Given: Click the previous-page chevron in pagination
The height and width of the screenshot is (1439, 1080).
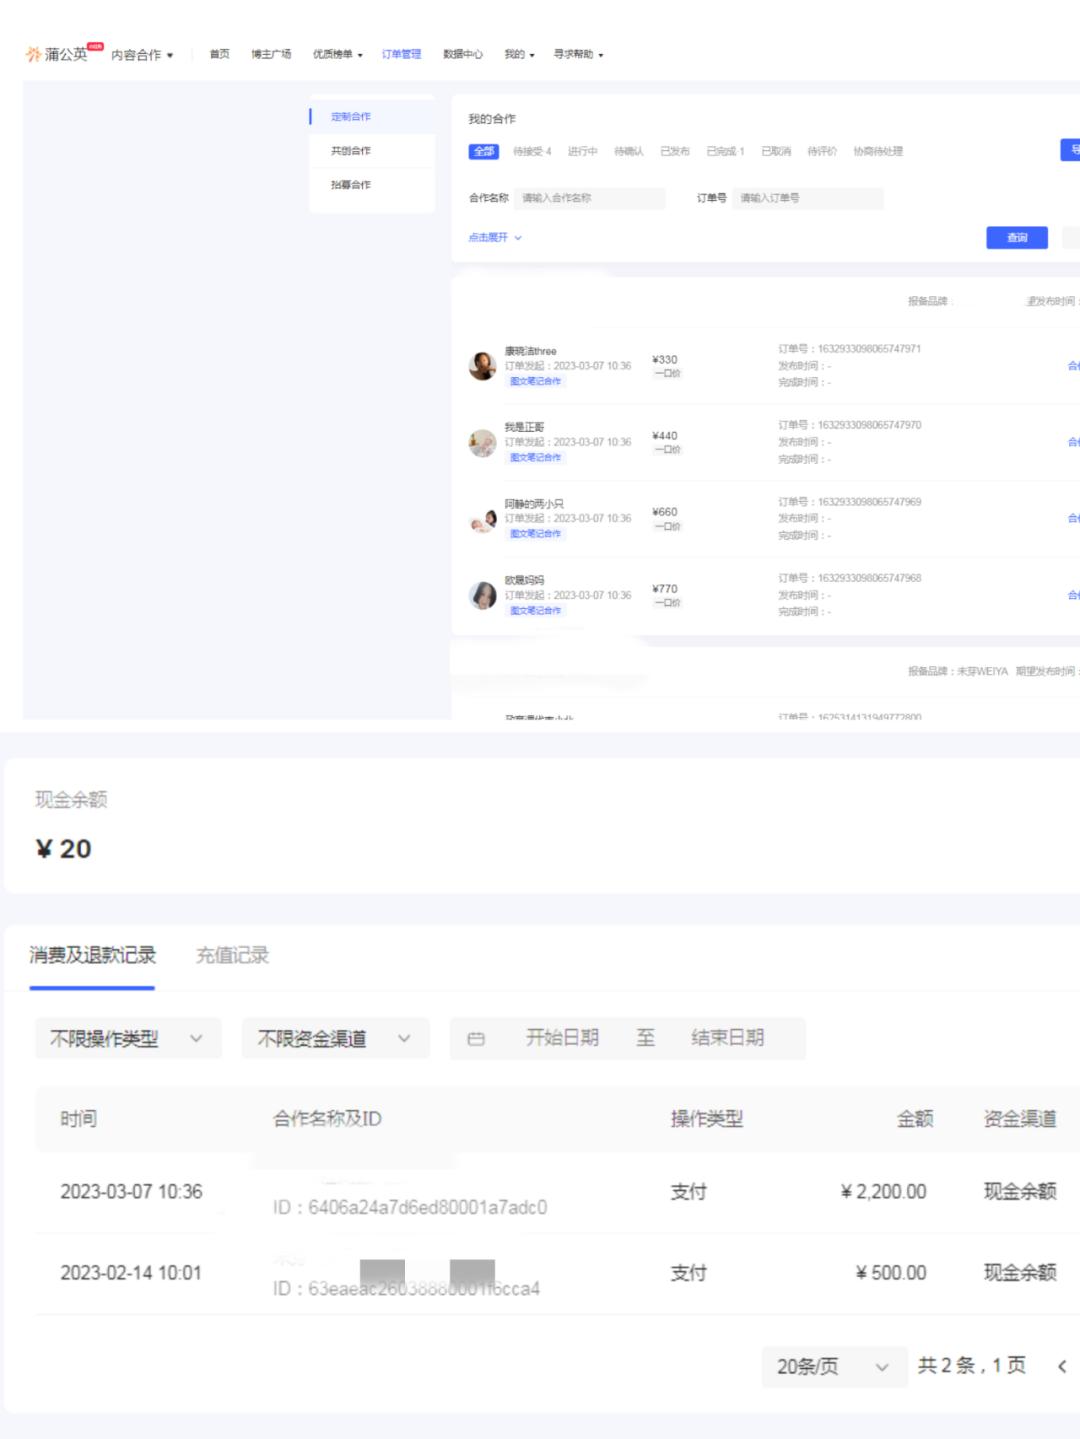Looking at the screenshot, I should 1062,1367.
